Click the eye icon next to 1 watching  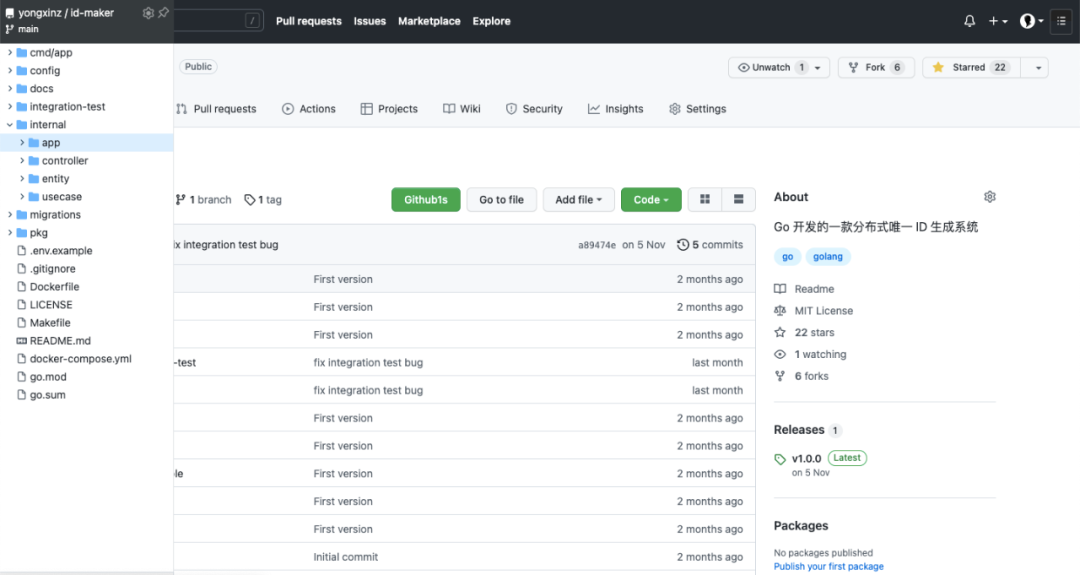pyautogui.click(x=780, y=354)
